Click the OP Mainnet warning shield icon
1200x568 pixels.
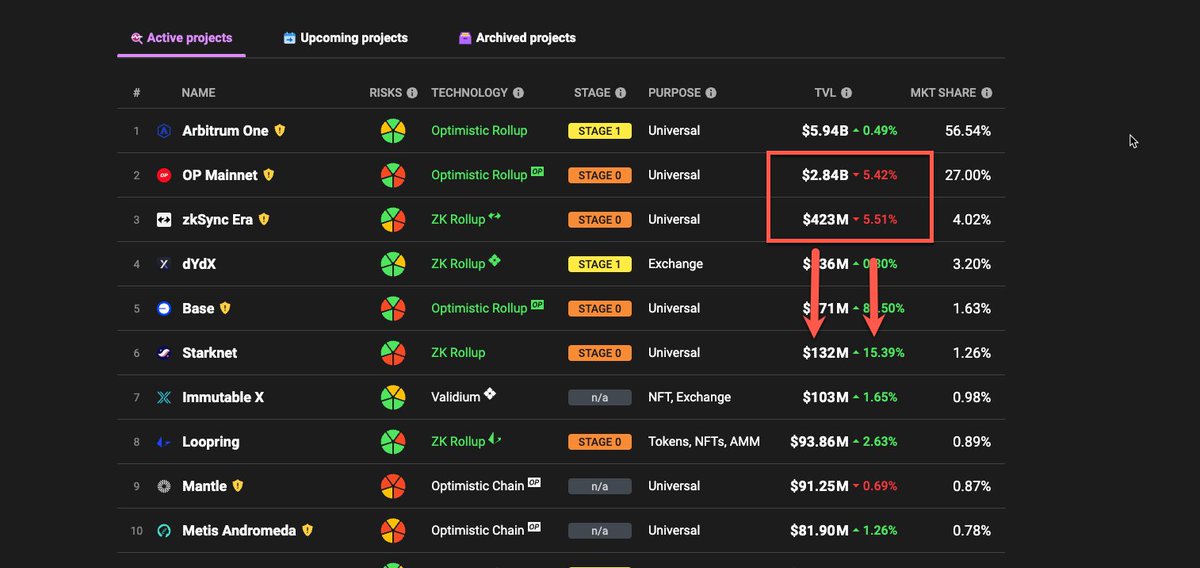coord(268,175)
